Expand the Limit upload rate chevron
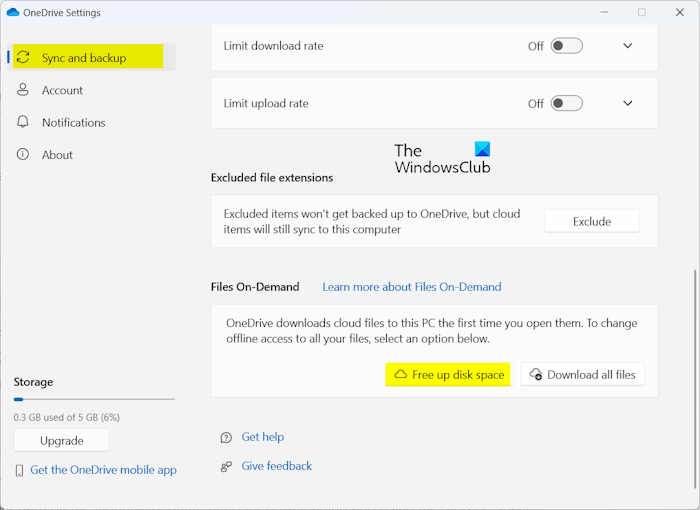This screenshot has width=700, height=510. [628, 103]
